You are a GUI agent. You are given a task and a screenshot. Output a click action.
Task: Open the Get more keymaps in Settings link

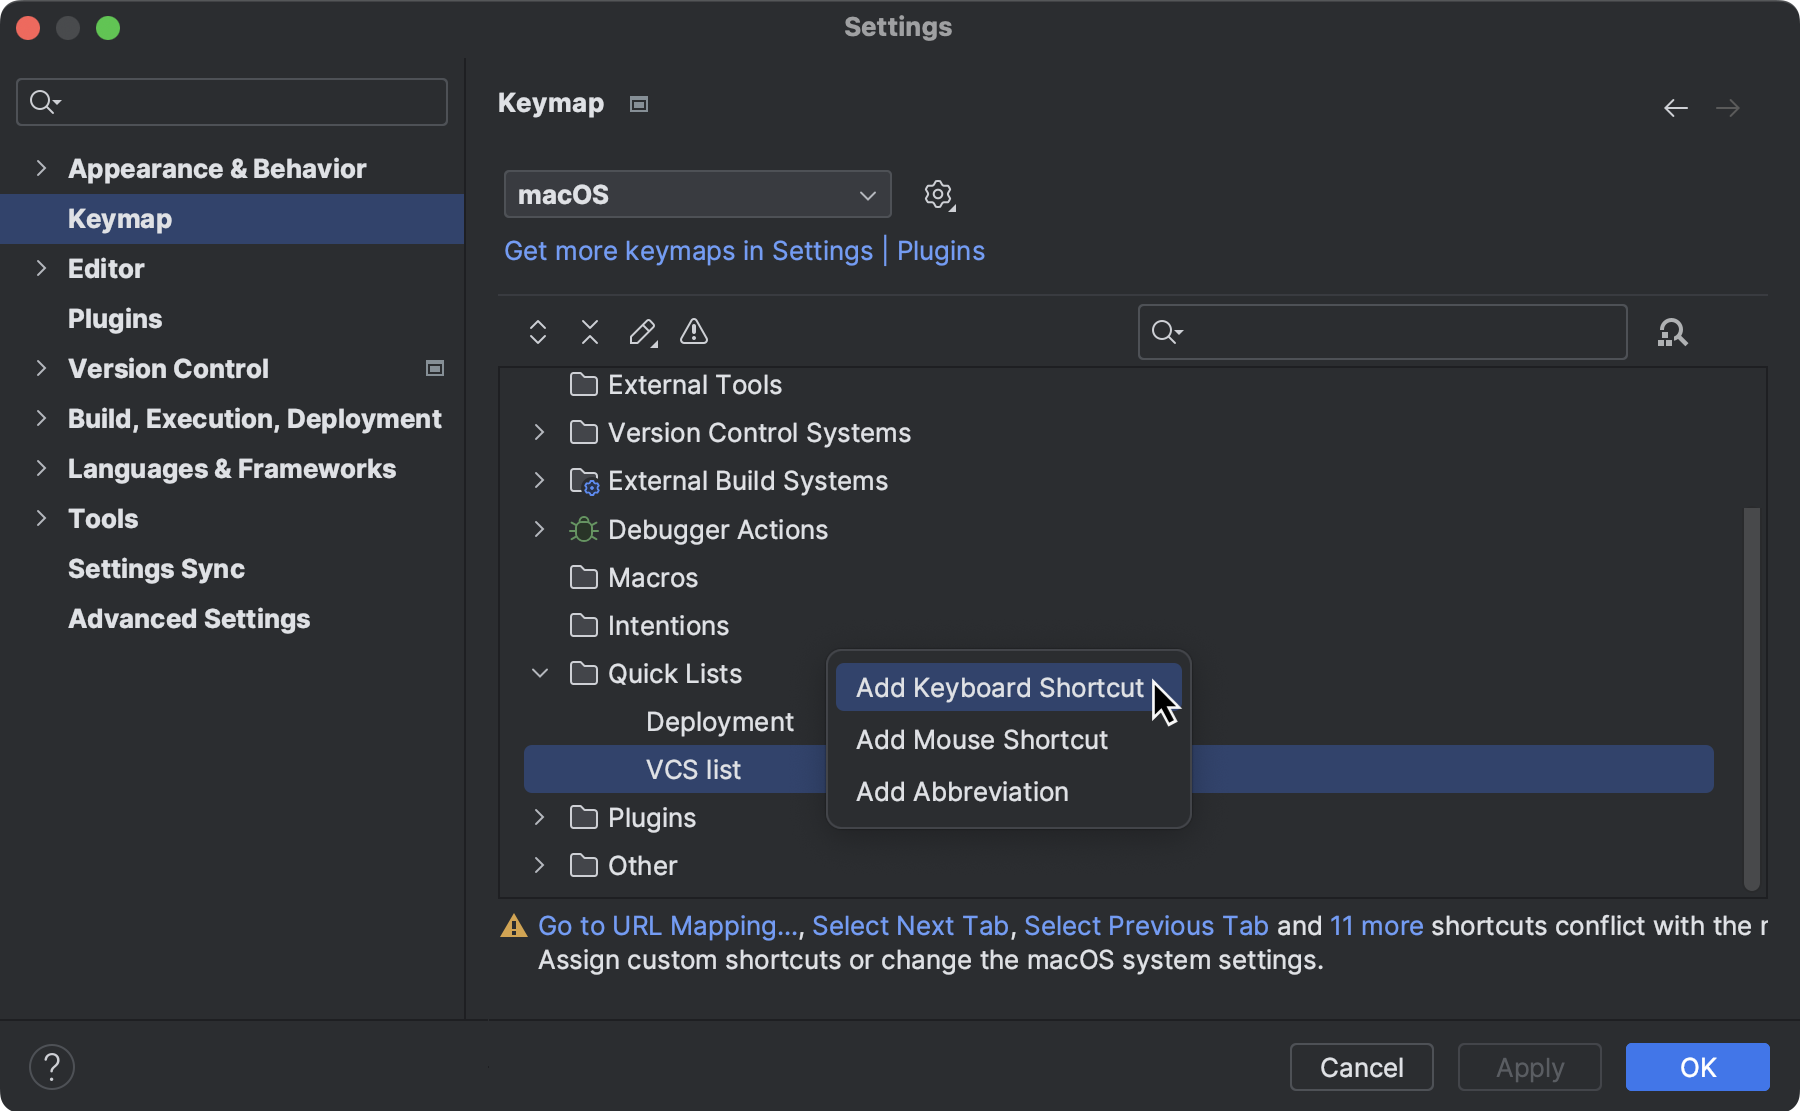tap(688, 251)
